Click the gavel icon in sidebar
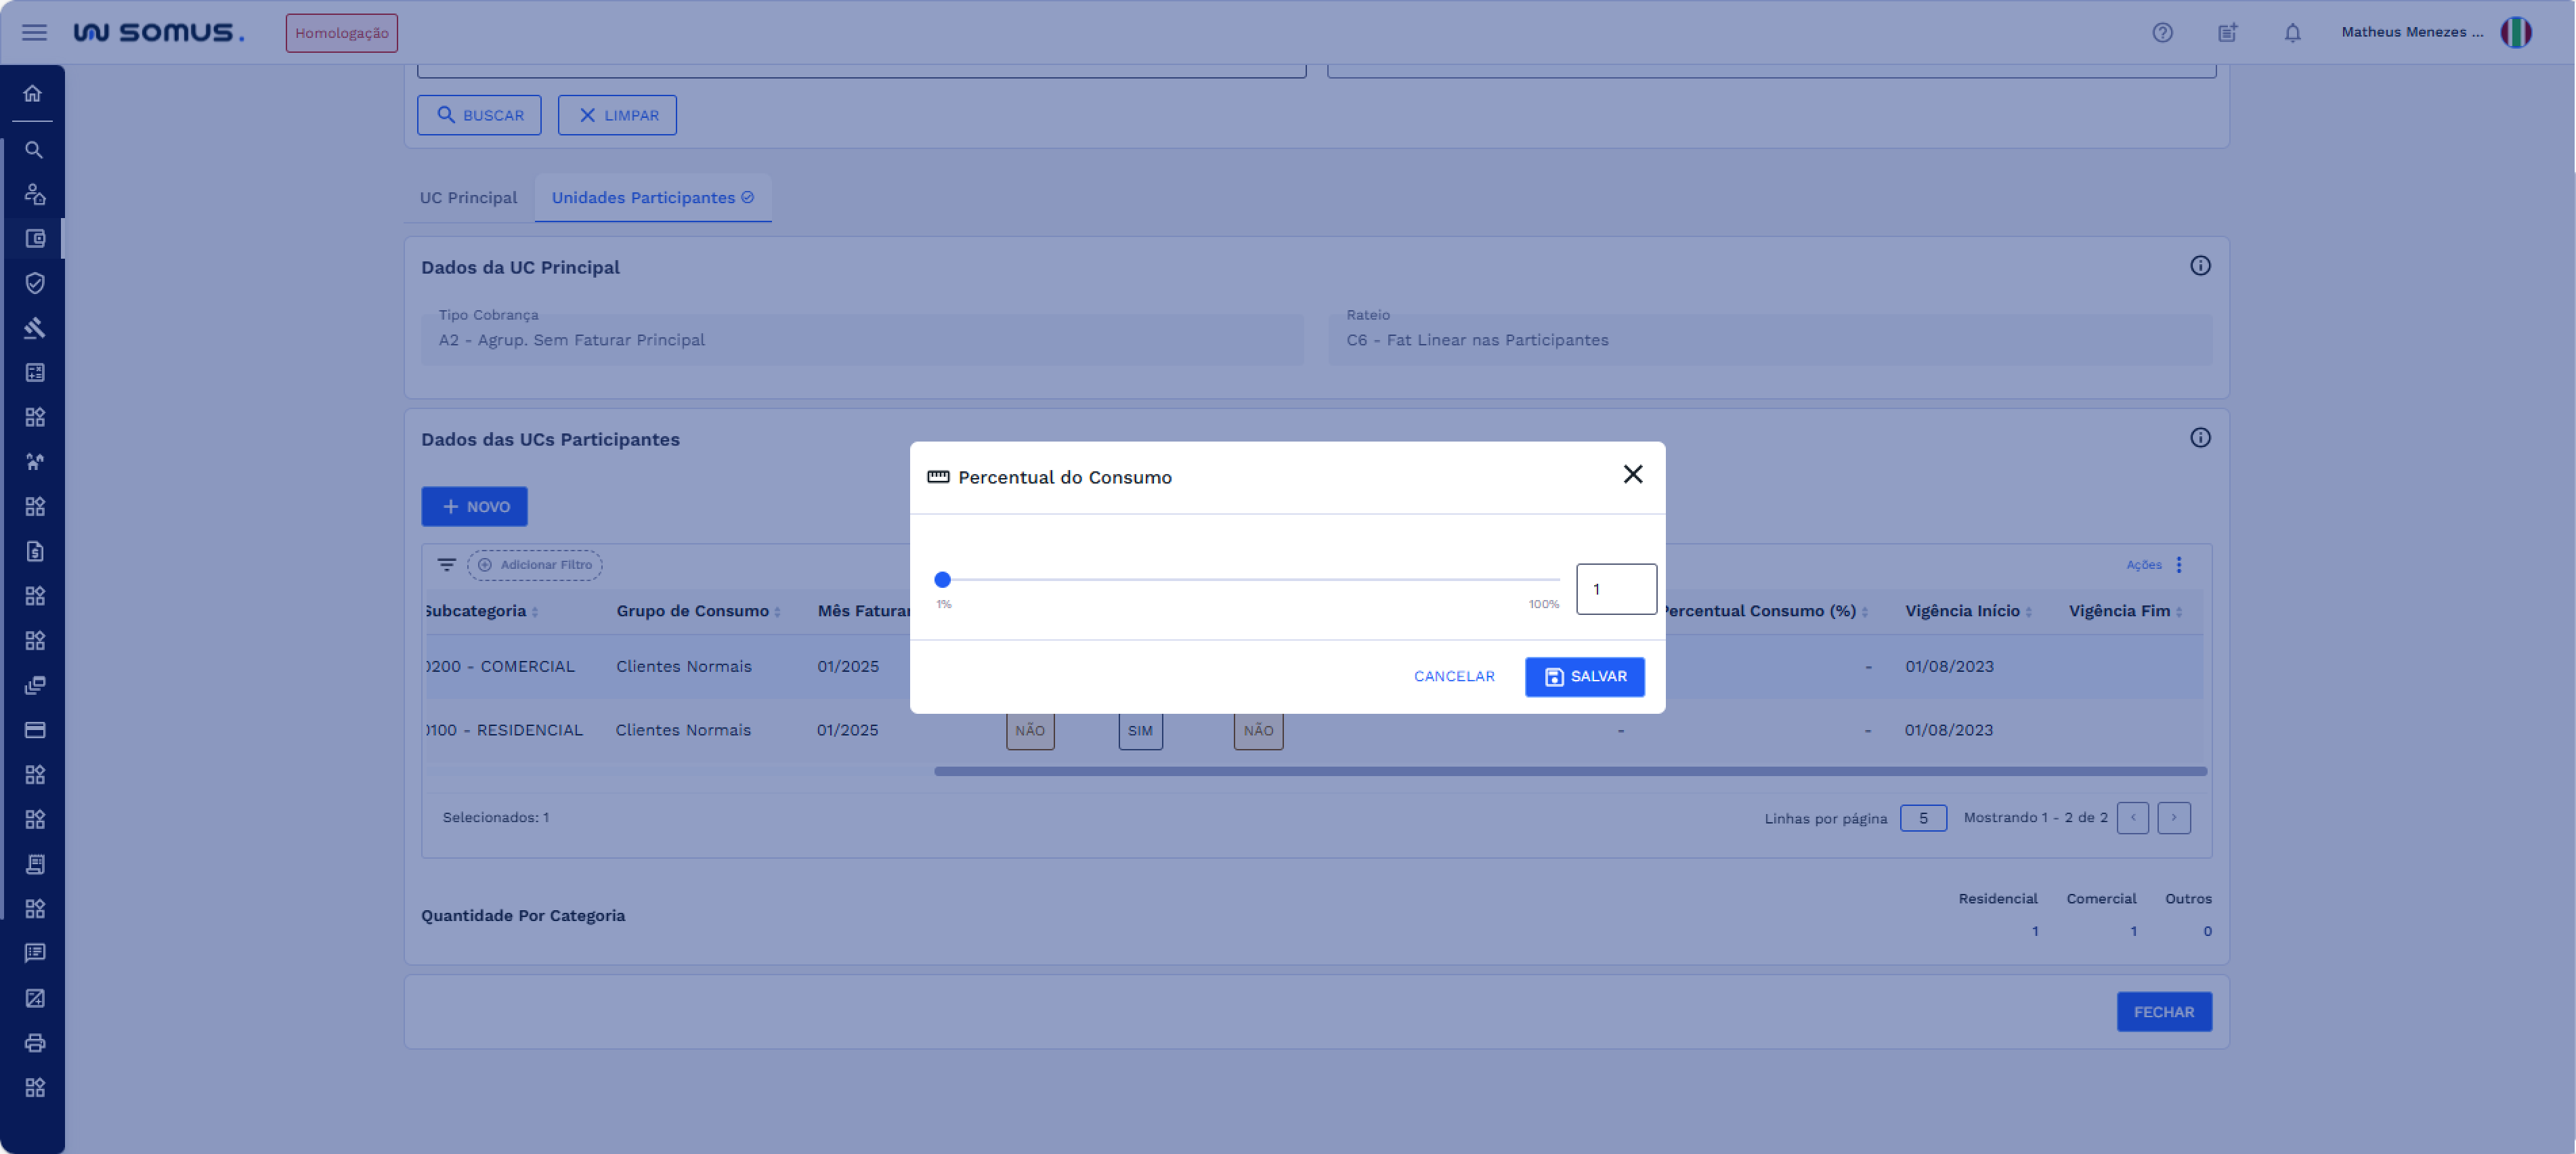This screenshot has height=1154, width=2576. (x=34, y=328)
